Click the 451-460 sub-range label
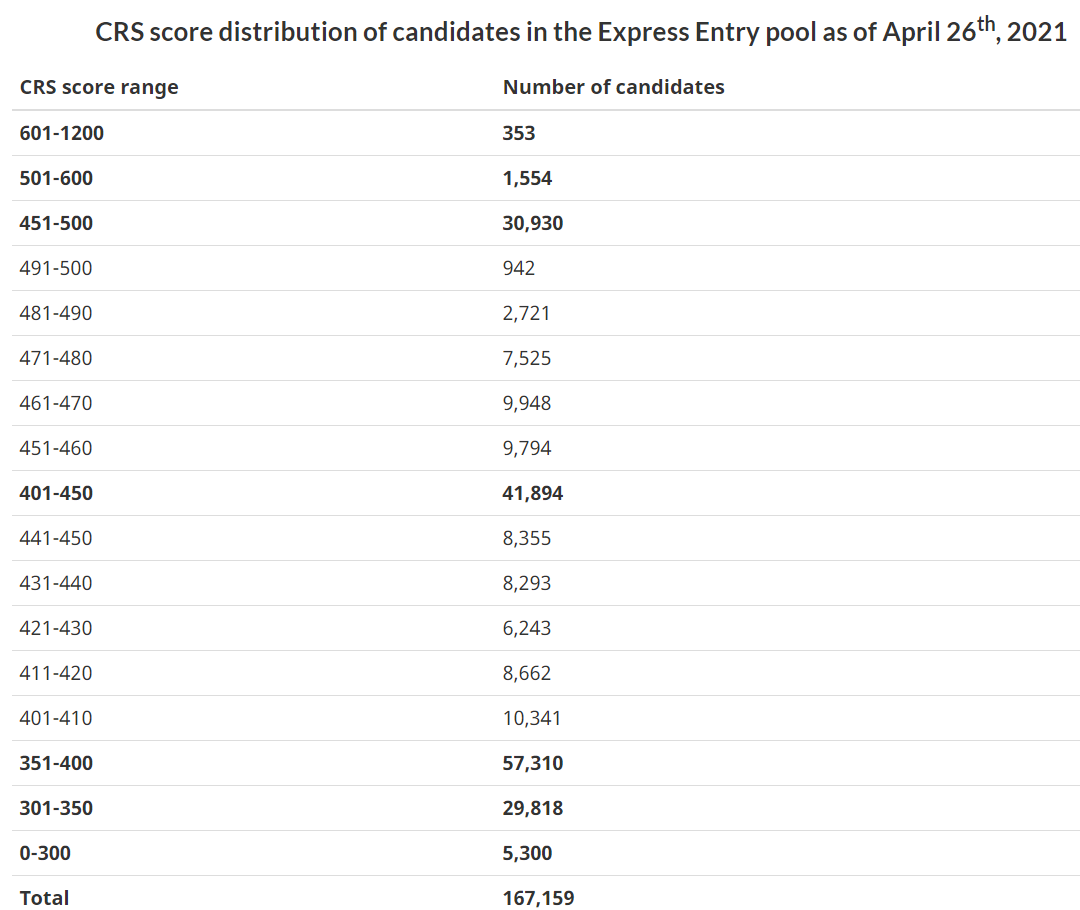This screenshot has height=910, width=1080. [56, 448]
